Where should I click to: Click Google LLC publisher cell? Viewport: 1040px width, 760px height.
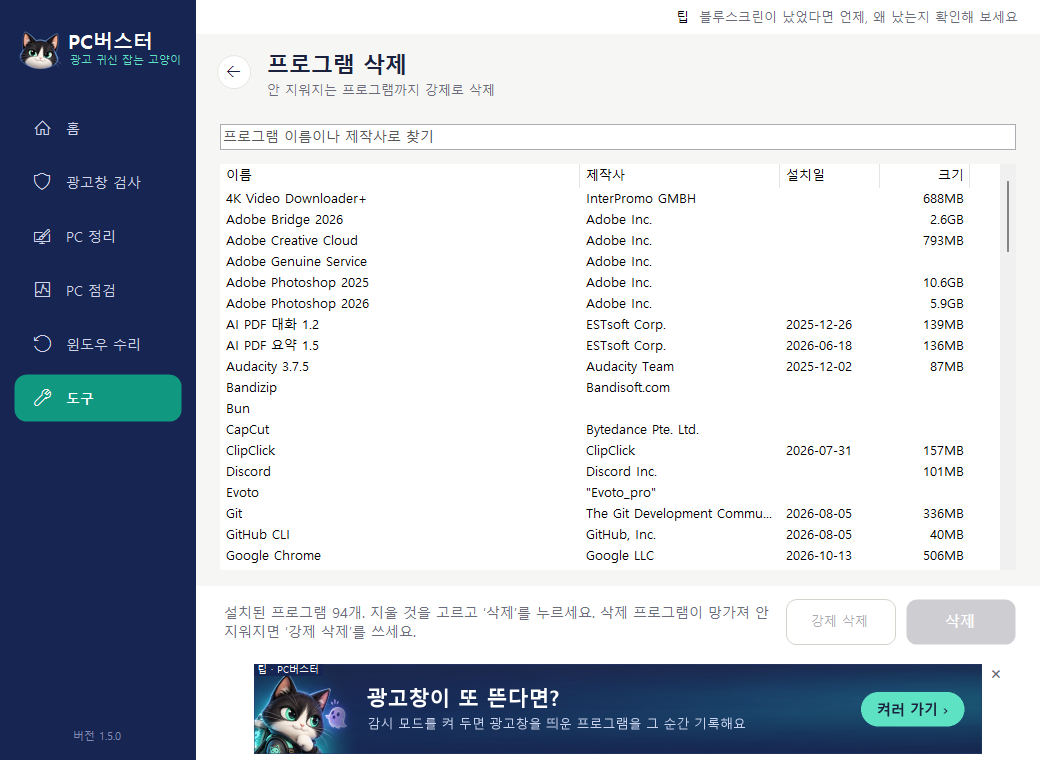(619, 556)
